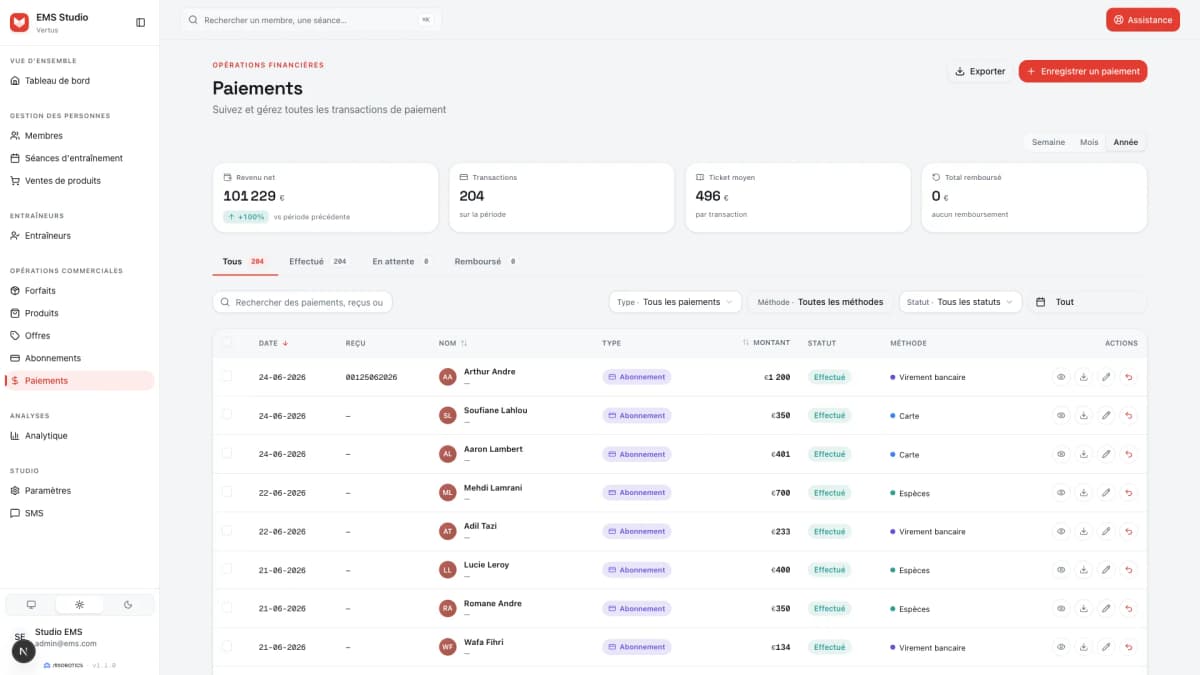Check the Romane Andre row checkbox
Screen dimensions: 1200x675
(x=227, y=607)
